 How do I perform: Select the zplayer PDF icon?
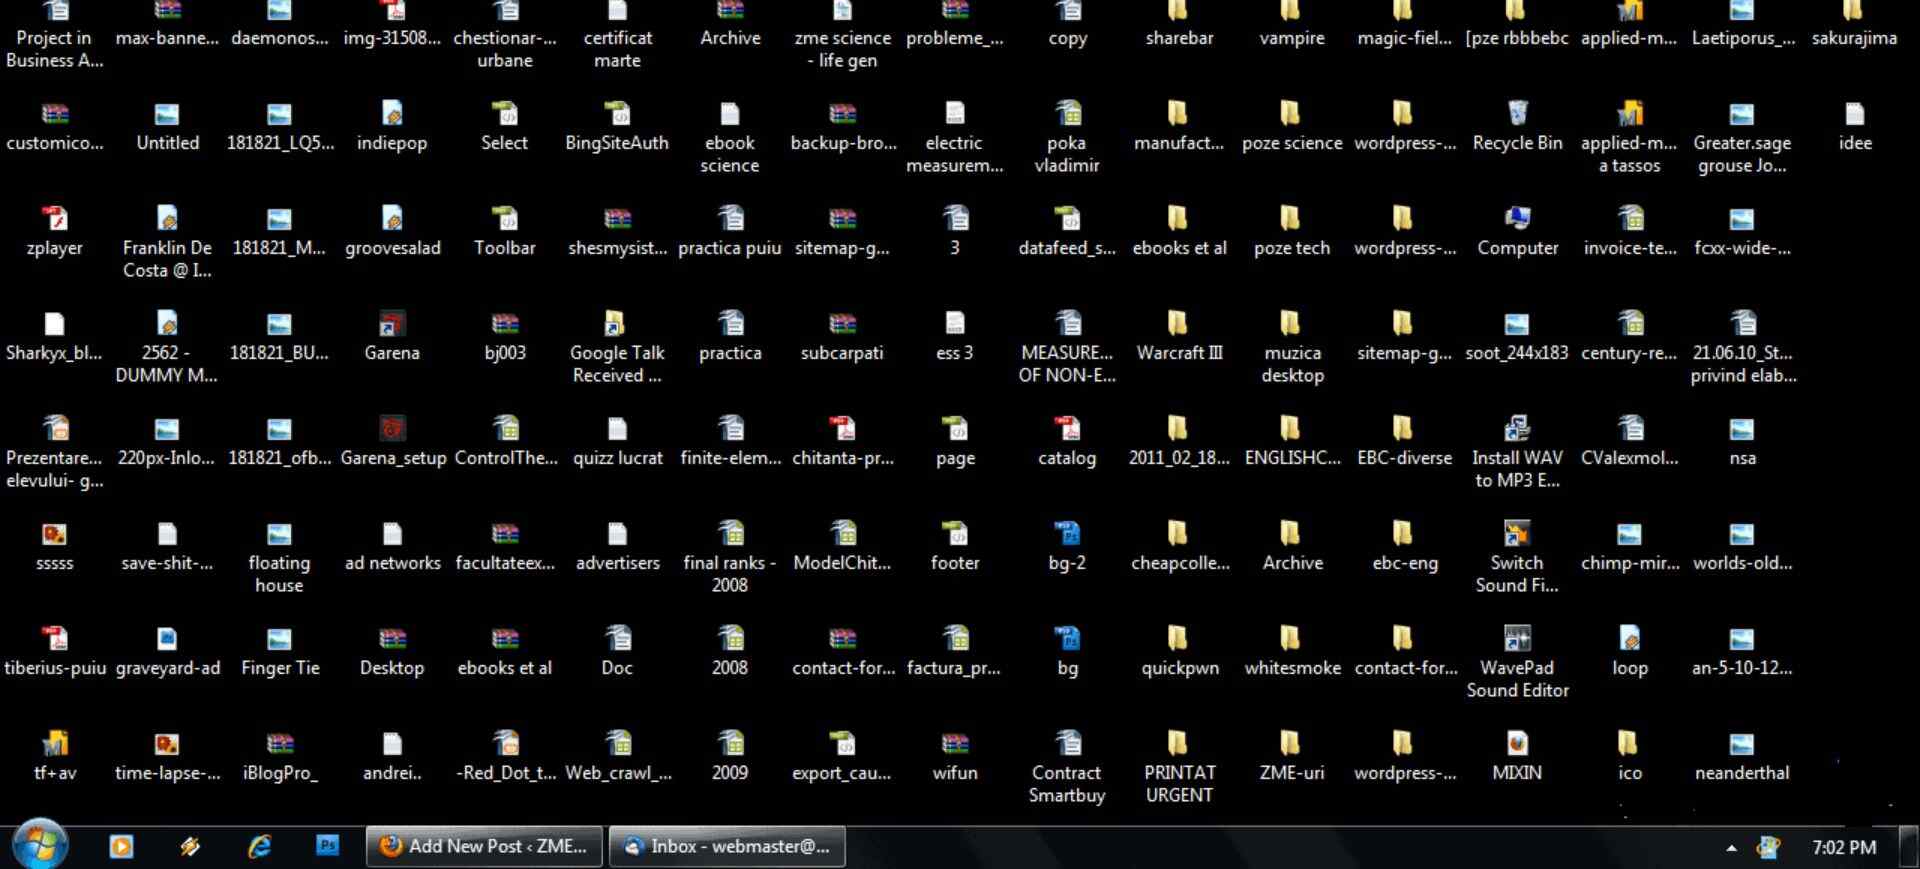[x=54, y=231]
